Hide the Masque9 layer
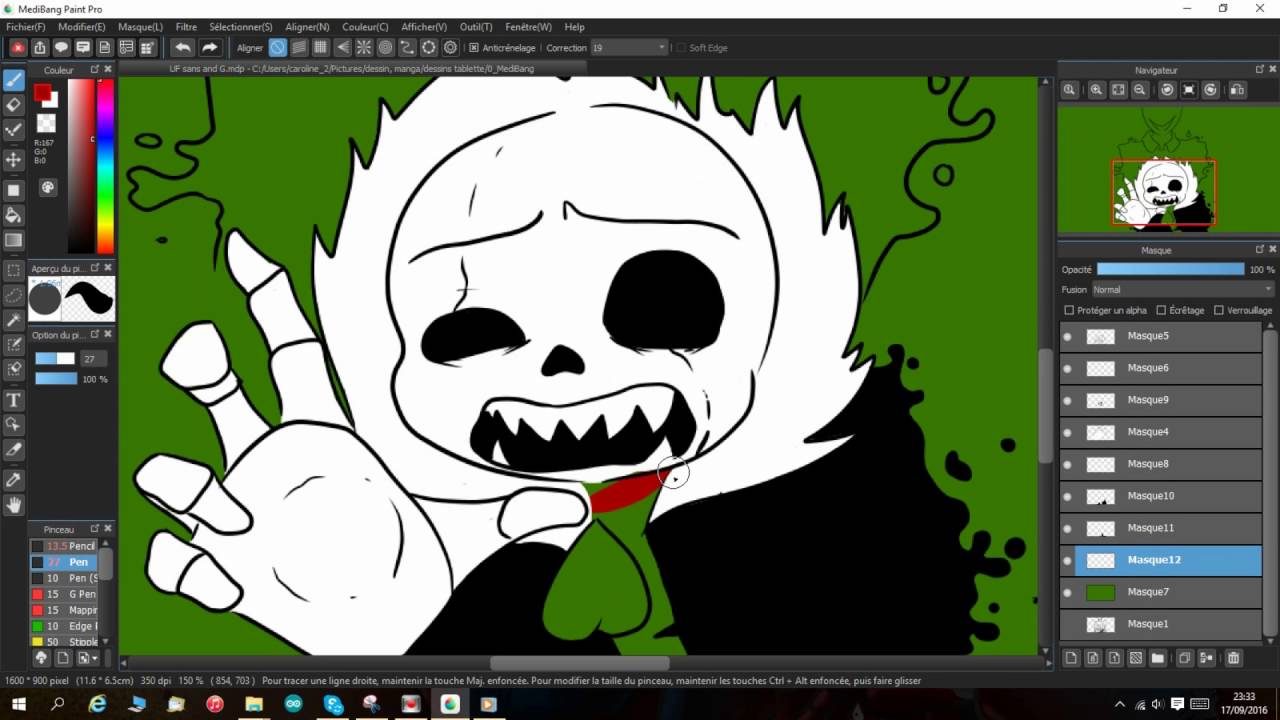This screenshot has height=720, width=1280. pyautogui.click(x=1067, y=401)
